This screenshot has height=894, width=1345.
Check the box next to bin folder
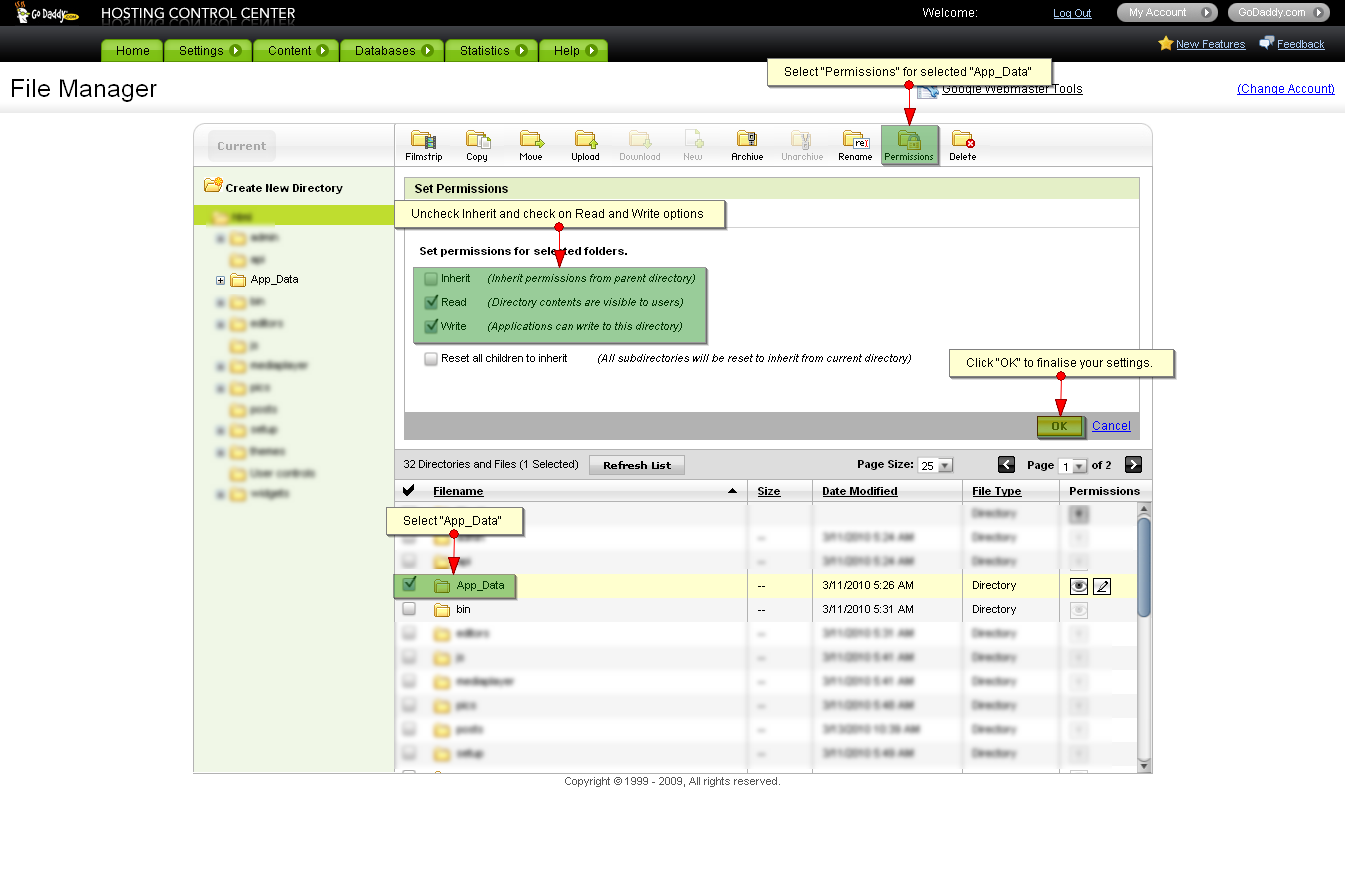pyautogui.click(x=409, y=609)
